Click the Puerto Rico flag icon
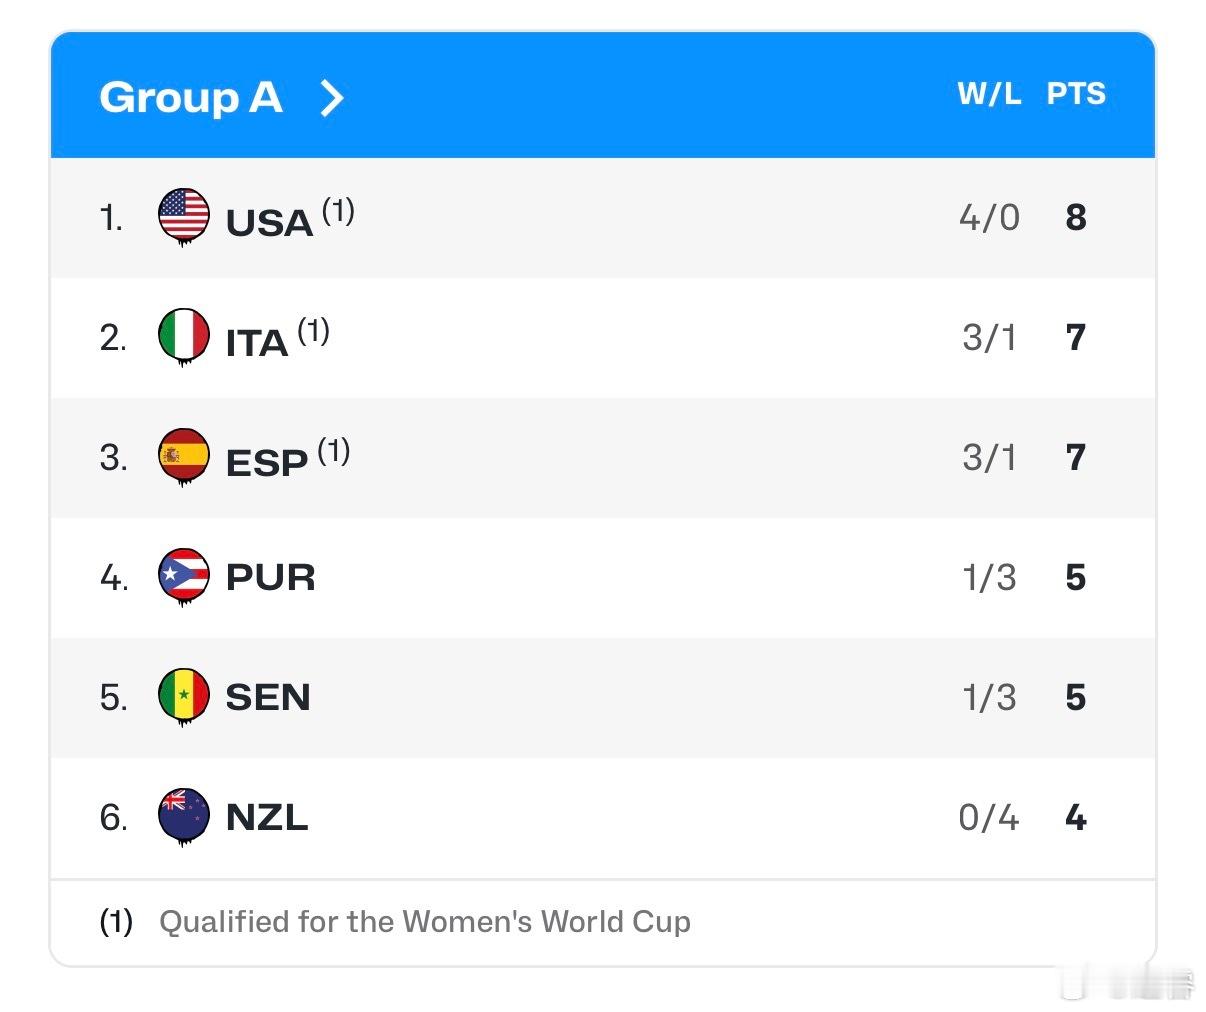Viewport: 1206px width, 1012px height. pyautogui.click(x=184, y=576)
